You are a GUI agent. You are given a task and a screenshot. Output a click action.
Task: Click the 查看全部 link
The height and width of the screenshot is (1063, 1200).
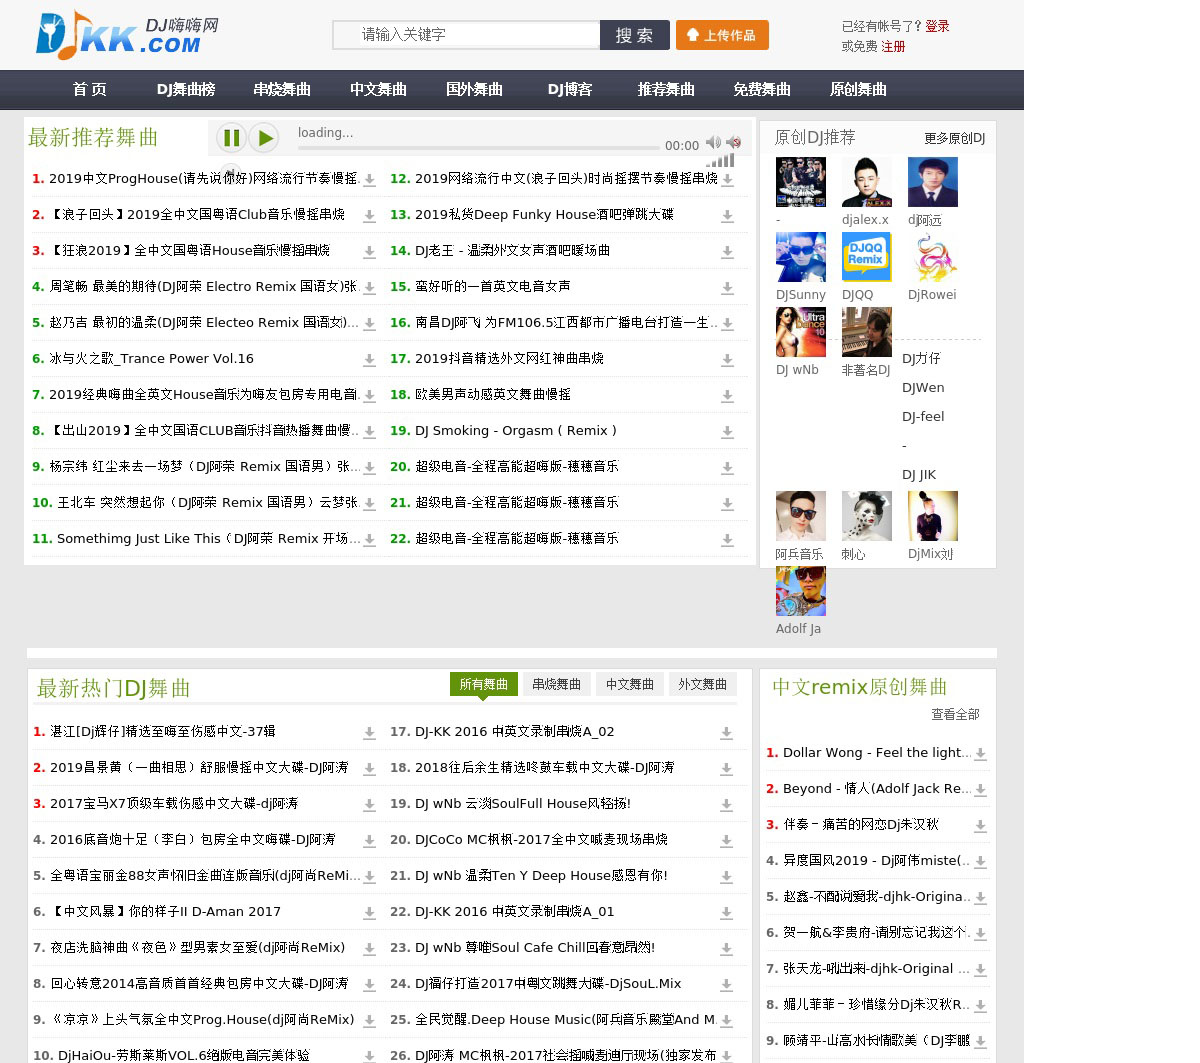pyautogui.click(x=955, y=714)
